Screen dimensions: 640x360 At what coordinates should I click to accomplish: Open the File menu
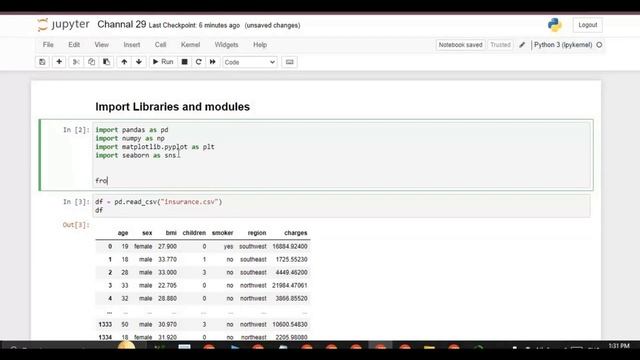48,45
